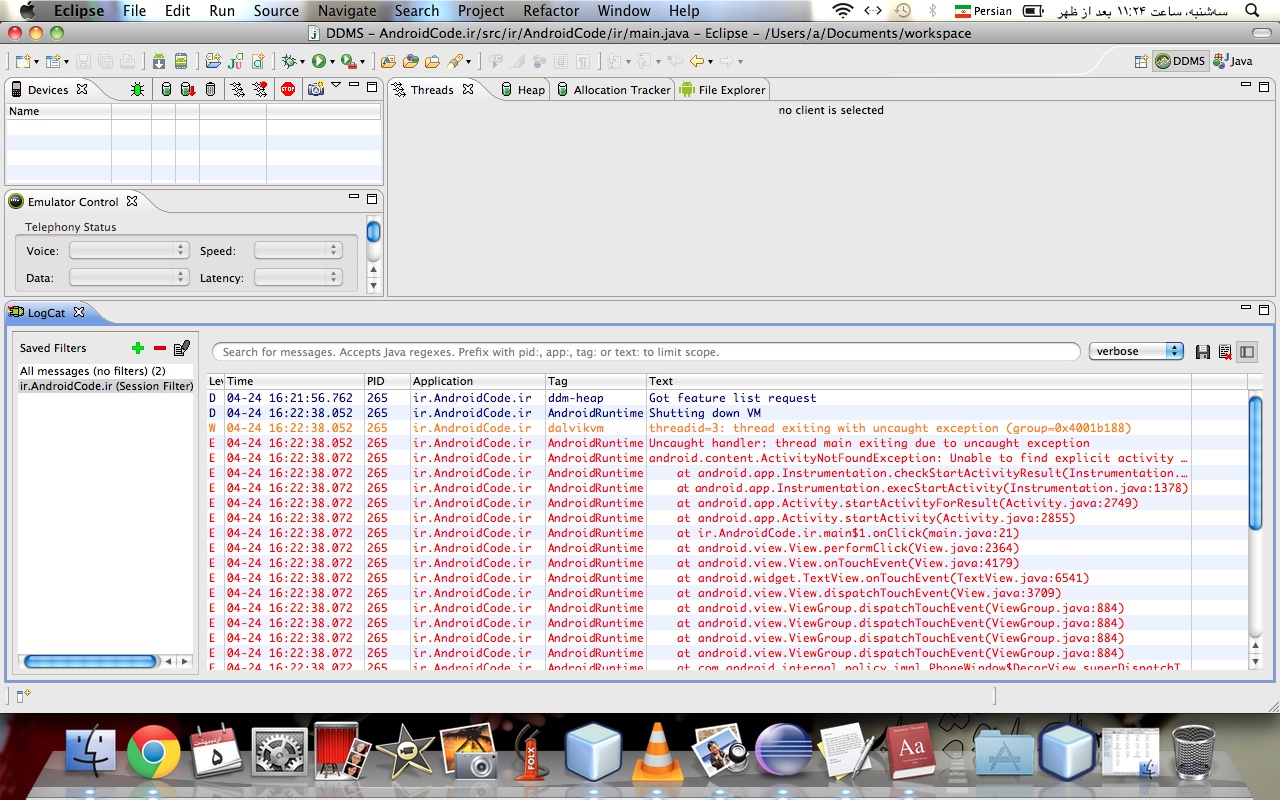The image size is (1280, 800).
Task: Click the LogCat message search field
Action: click(x=645, y=352)
